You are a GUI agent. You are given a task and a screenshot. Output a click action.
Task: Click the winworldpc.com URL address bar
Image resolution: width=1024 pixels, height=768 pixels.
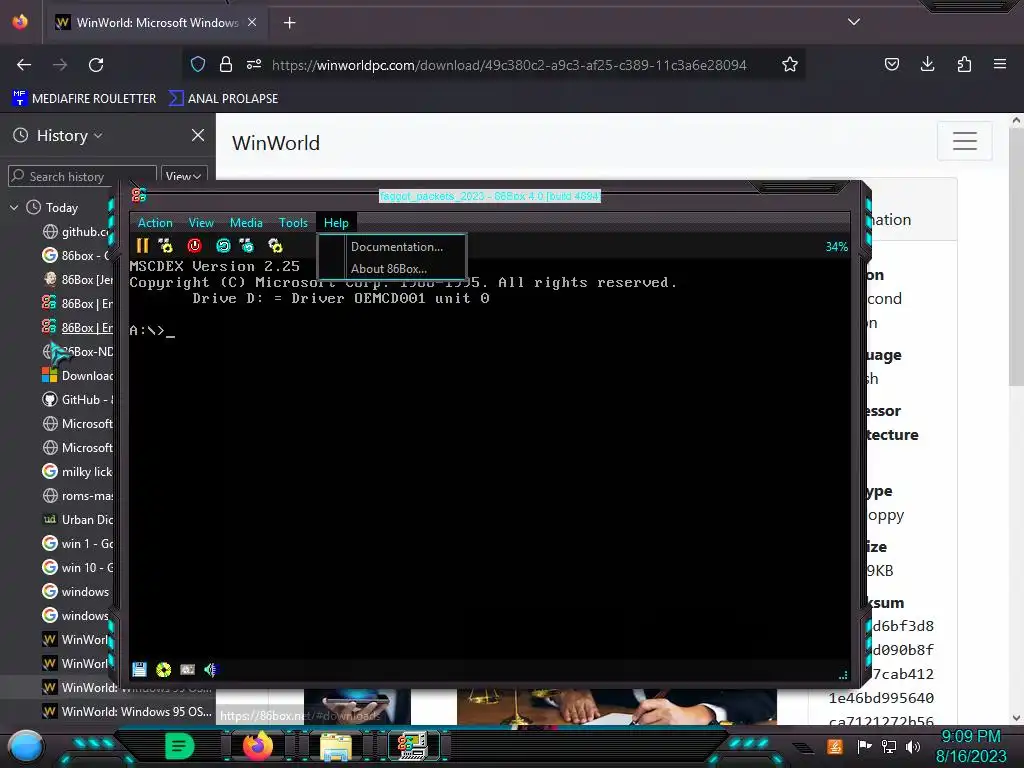[509, 65]
